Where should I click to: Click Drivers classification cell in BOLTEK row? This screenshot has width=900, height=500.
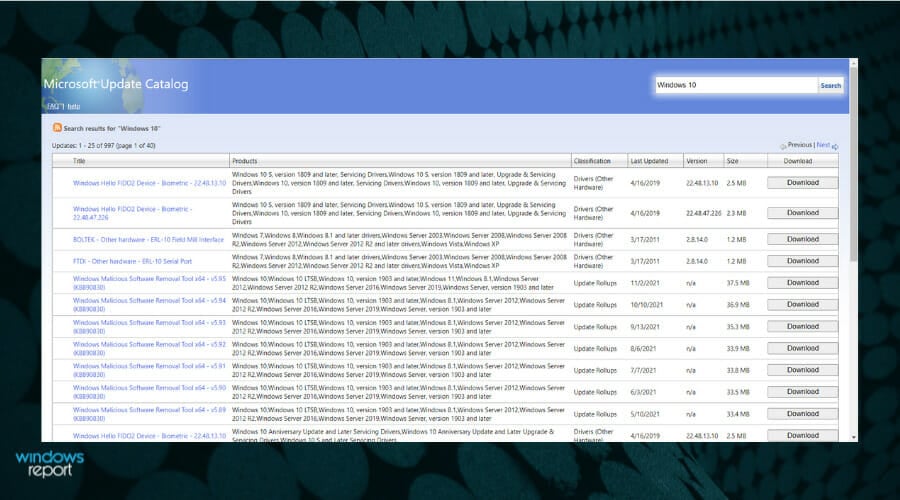(593, 239)
